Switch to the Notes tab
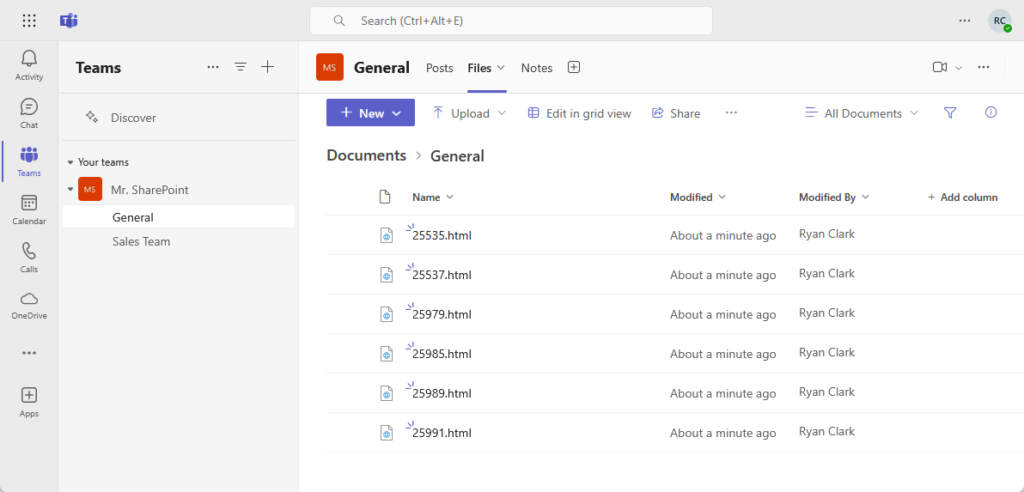The height and width of the screenshot is (492, 1024). click(536, 67)
